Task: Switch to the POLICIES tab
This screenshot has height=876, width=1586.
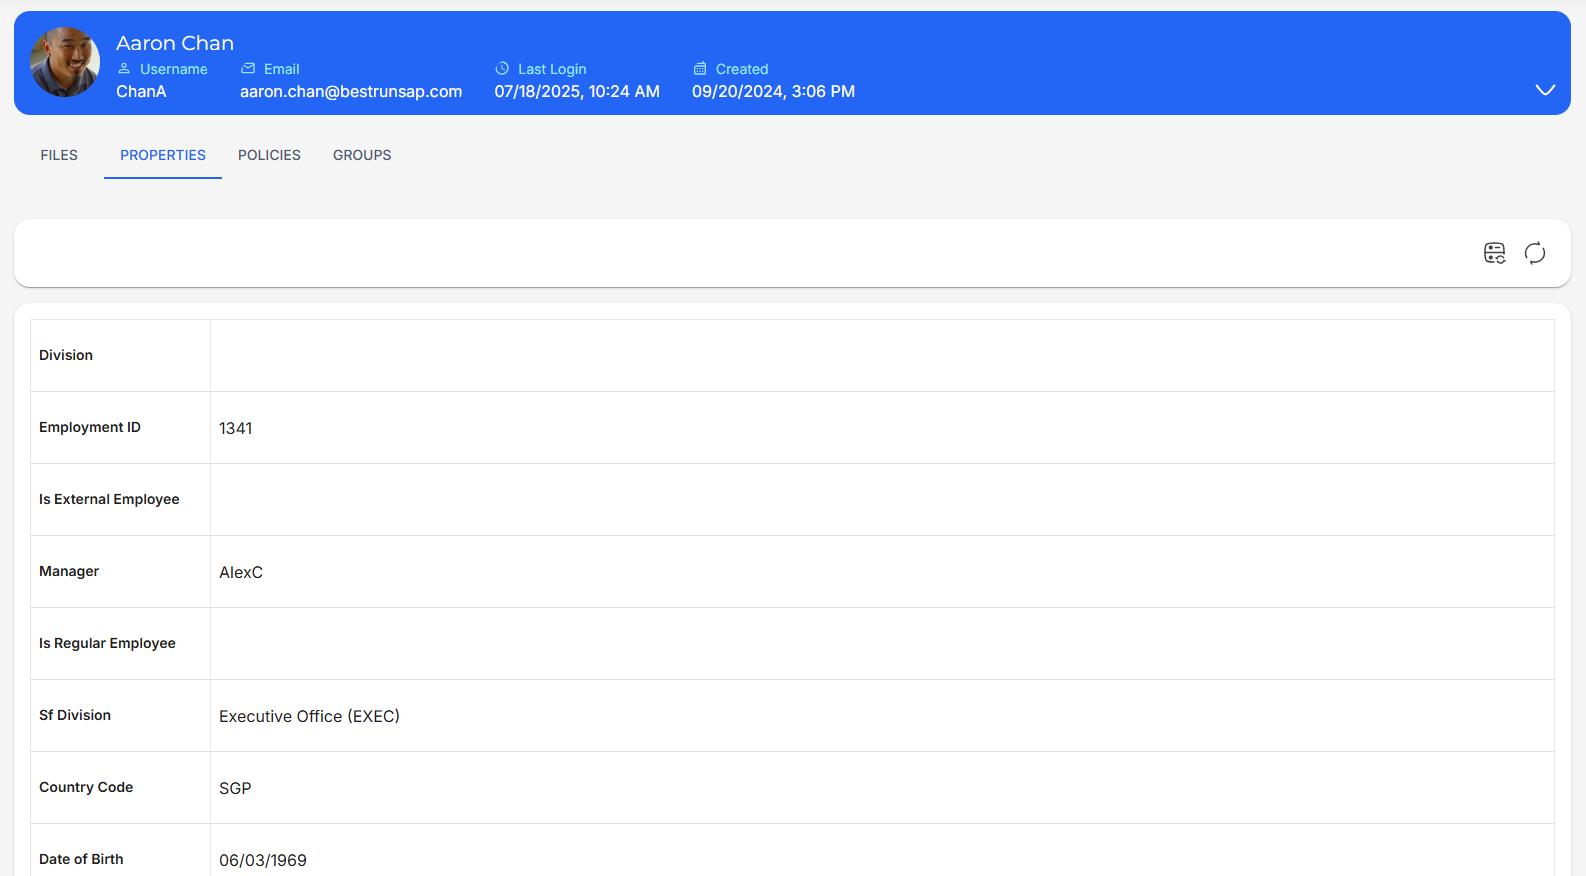Action: [269, 155]
